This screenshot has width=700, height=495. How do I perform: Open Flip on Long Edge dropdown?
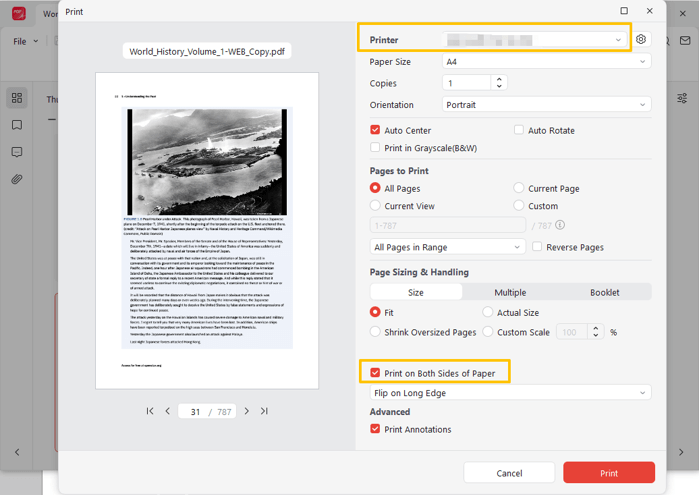510,393
